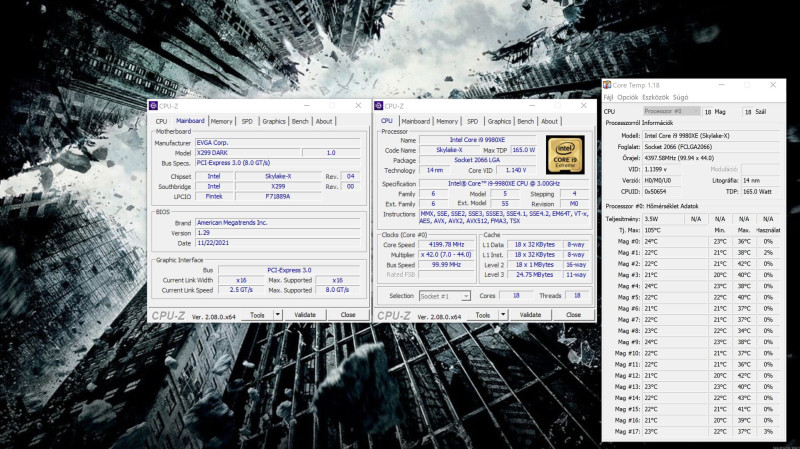Open CPU tab in the Mainboard CPU-Z window

161,121
